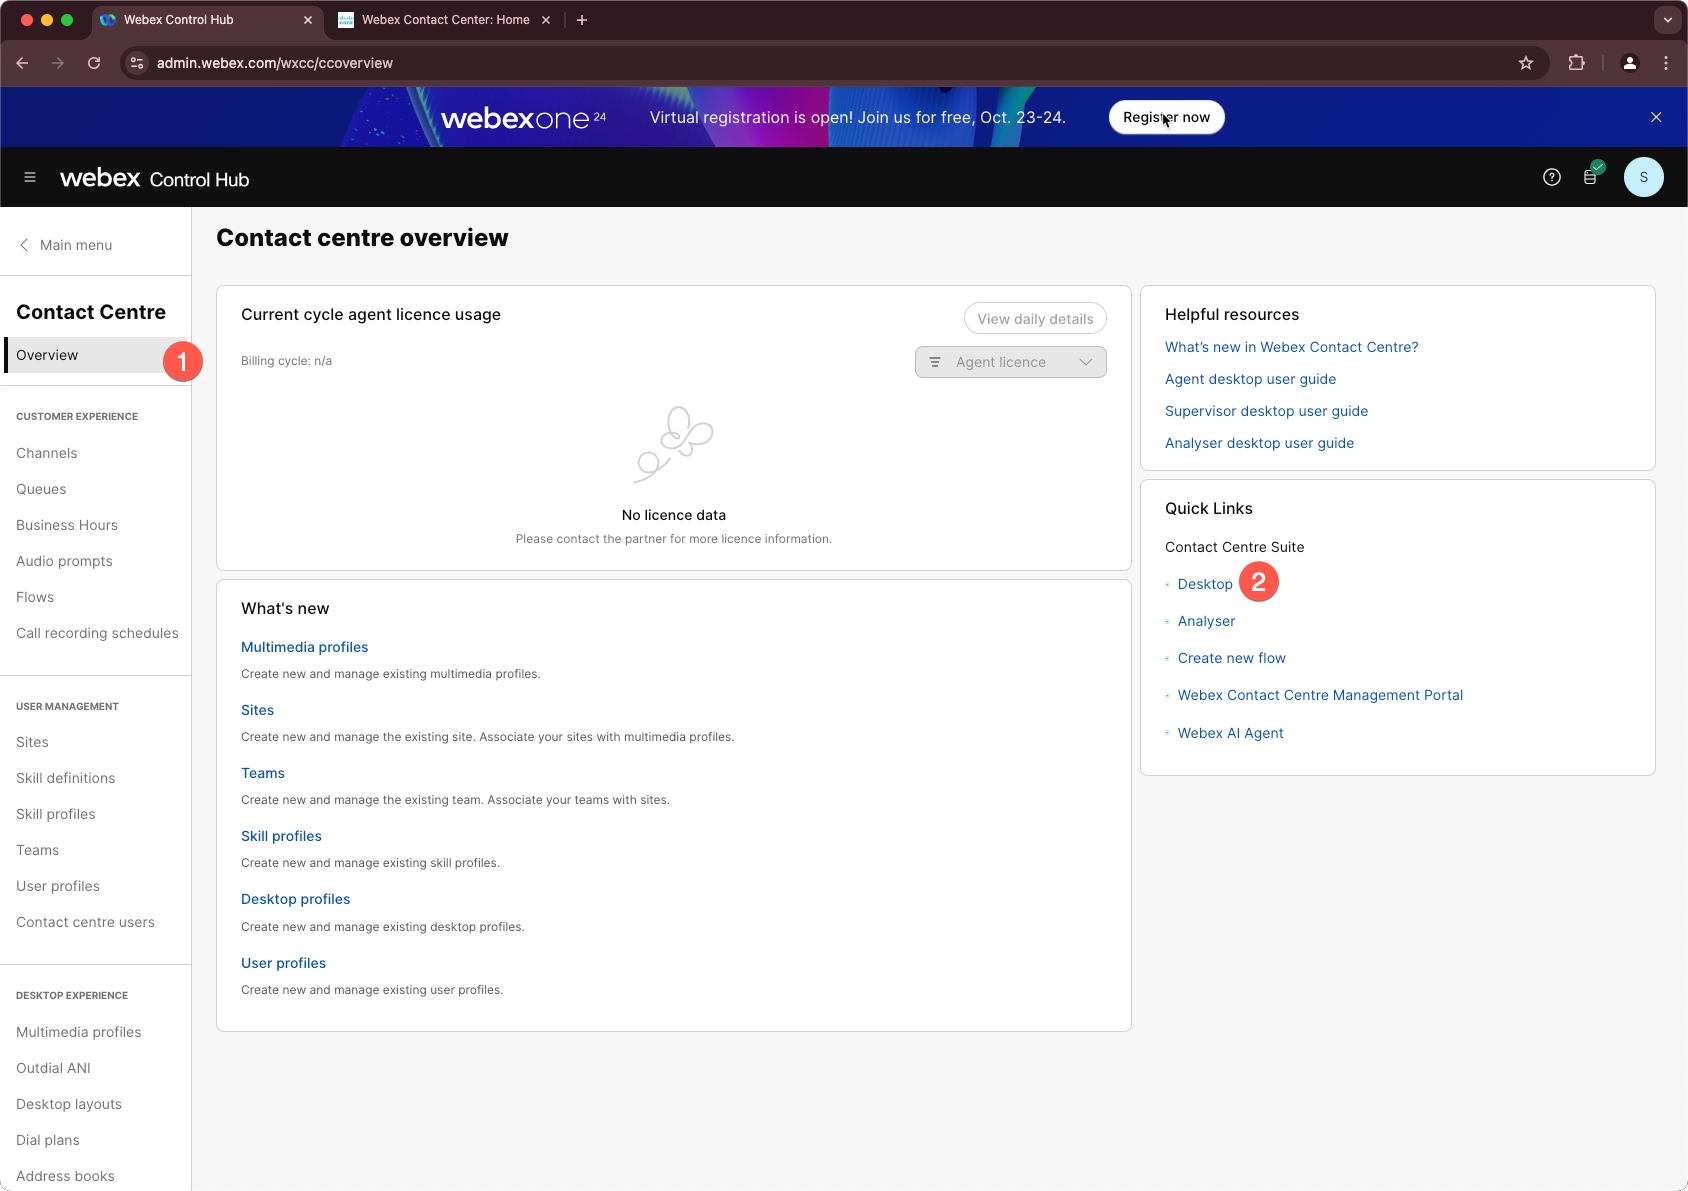Viewport: 1688px width, 1191px height.
Task: Open the Create new flow quick link
Action: tap(1231, 658)
